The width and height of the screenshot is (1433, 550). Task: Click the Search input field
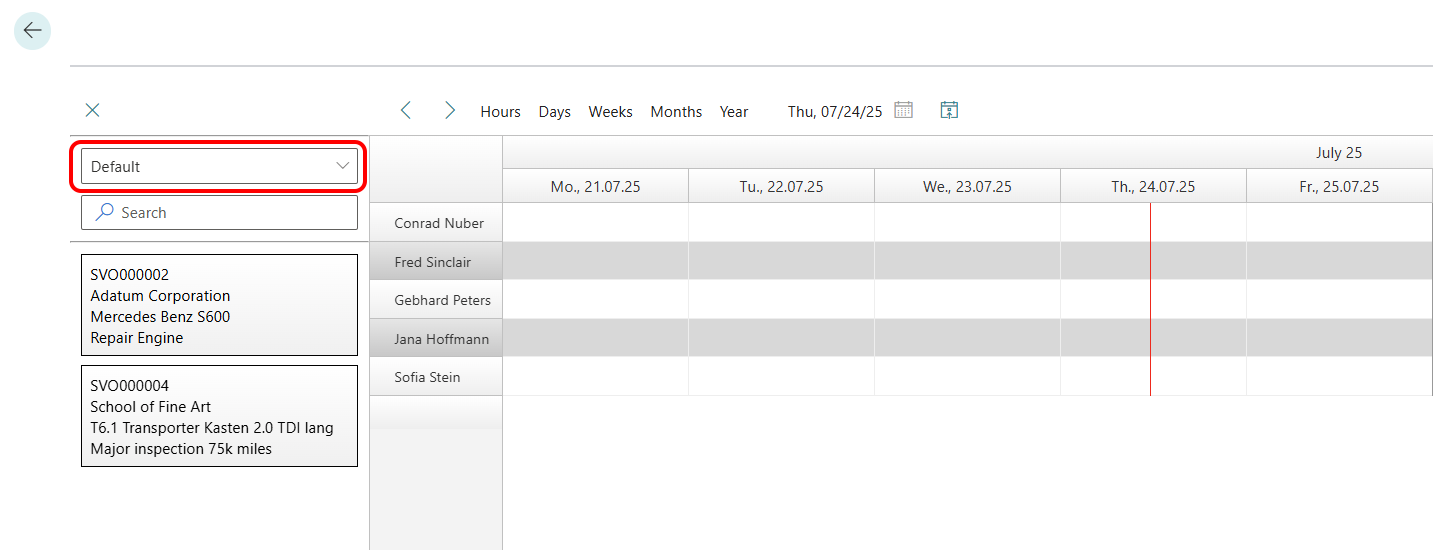[x=230, y=213]
